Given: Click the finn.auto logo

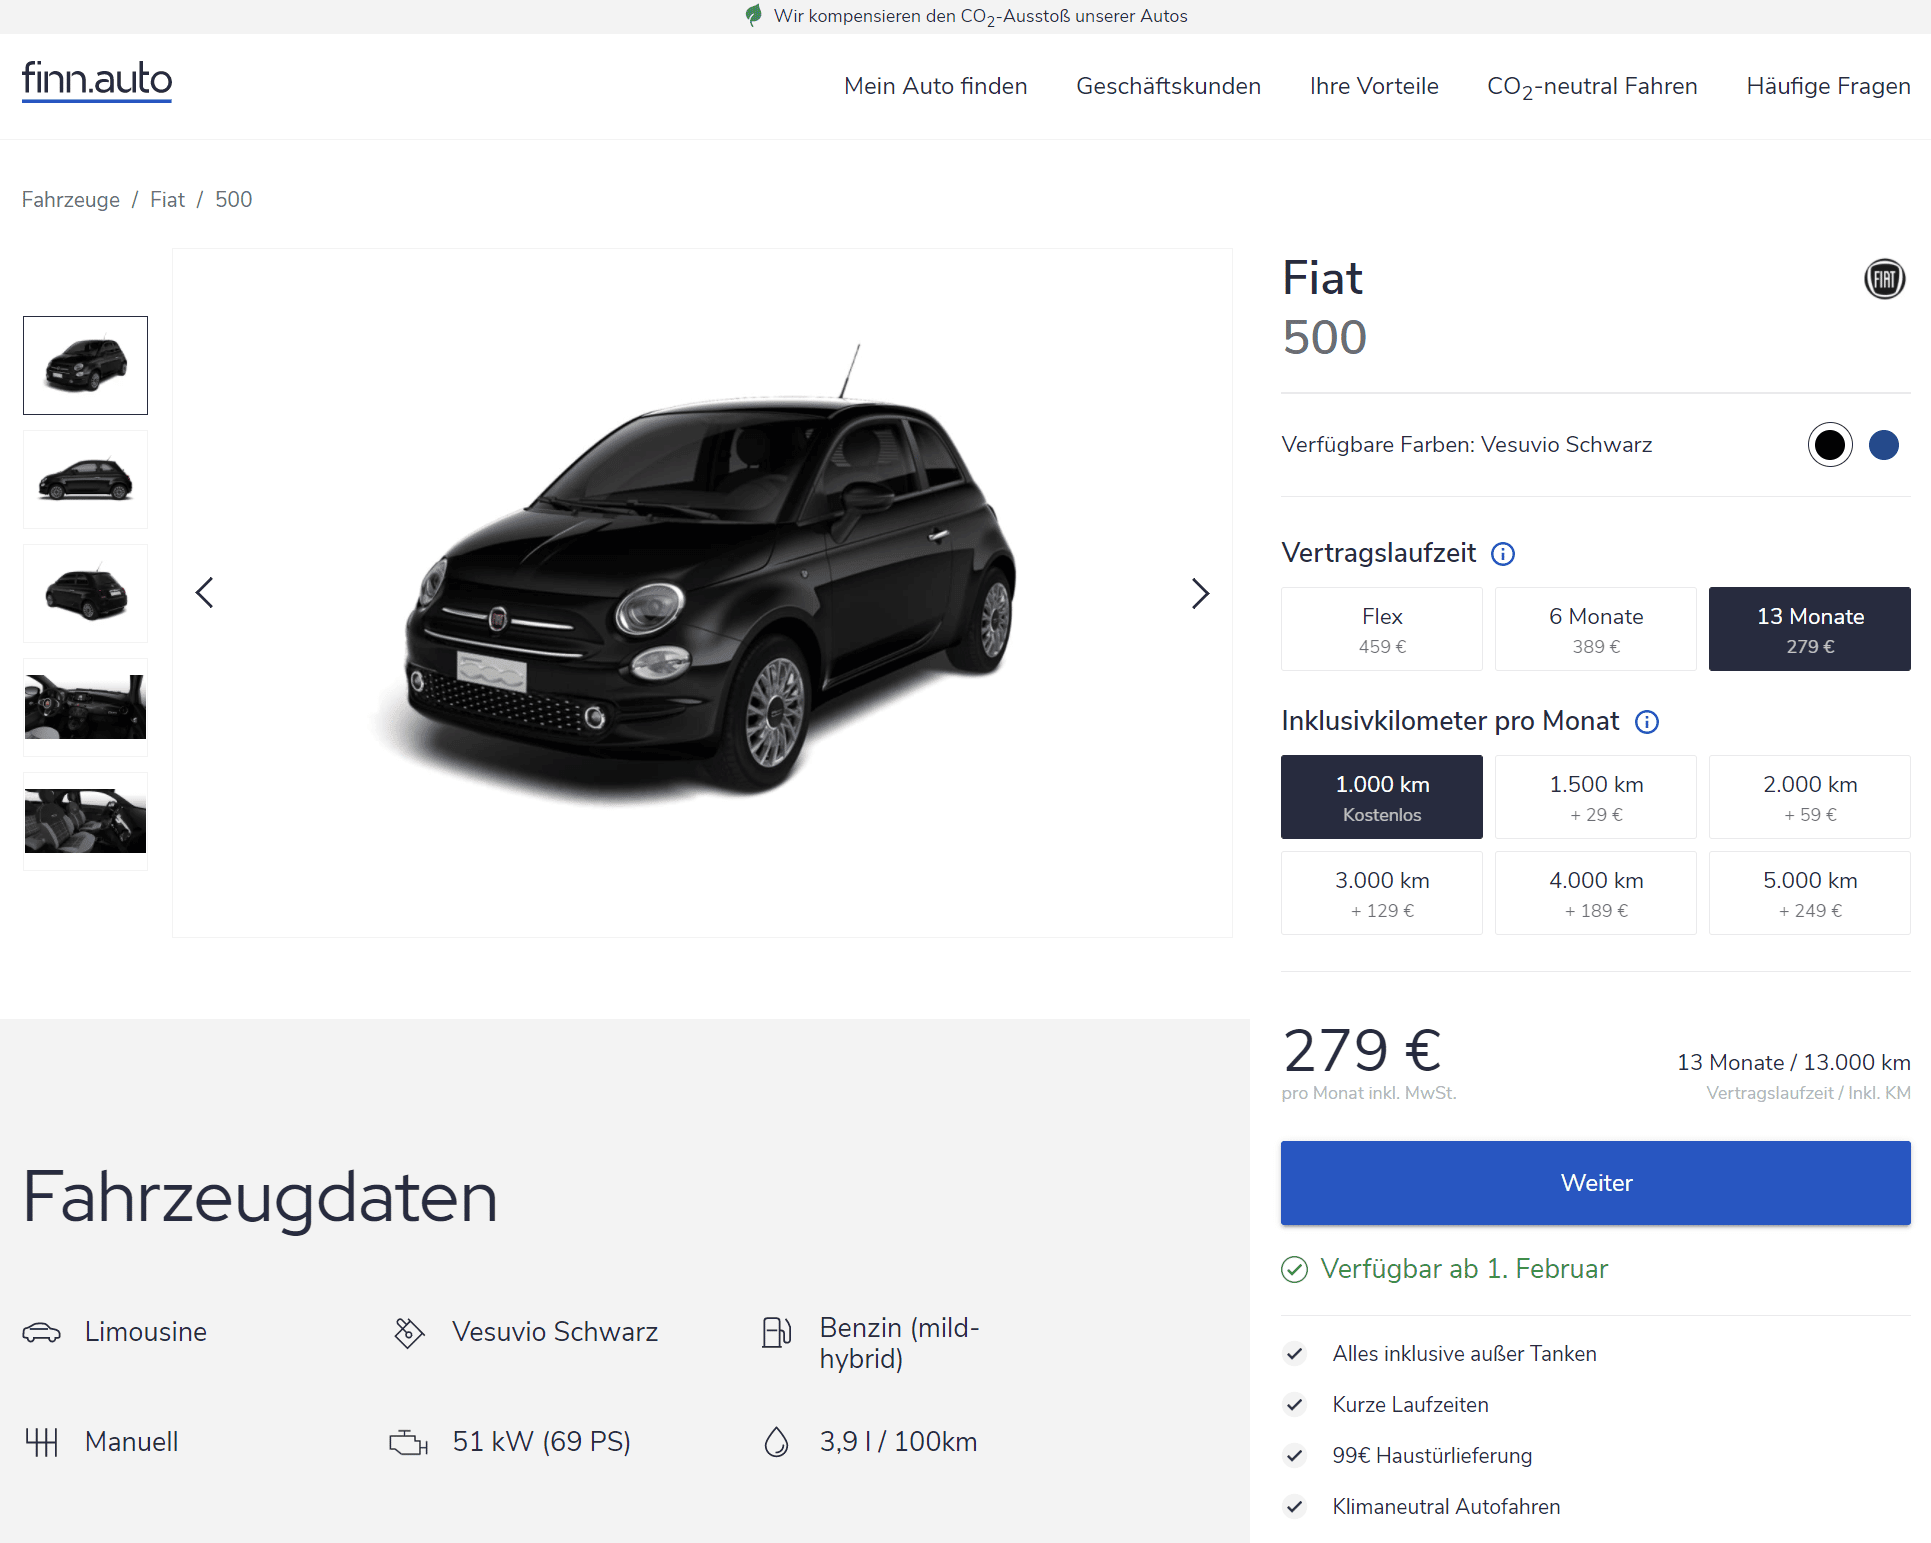Looking at the screenshot, I should [97, 80].
